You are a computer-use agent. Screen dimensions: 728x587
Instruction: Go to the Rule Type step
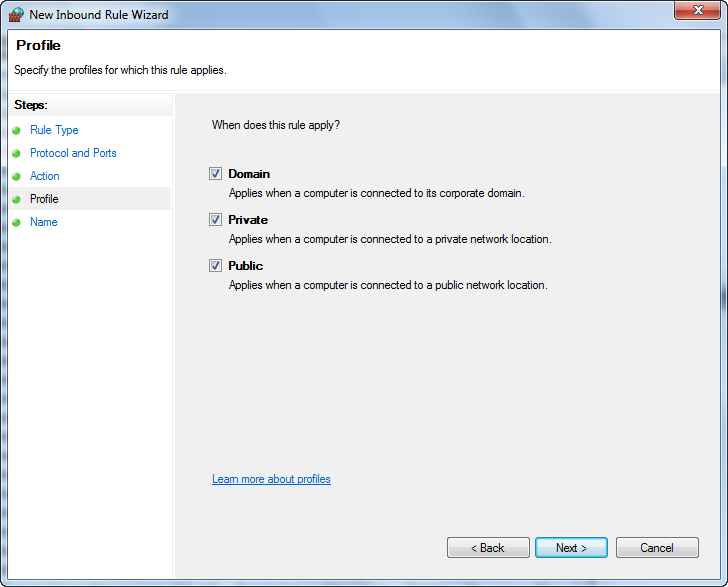click(x=54, y=130)
